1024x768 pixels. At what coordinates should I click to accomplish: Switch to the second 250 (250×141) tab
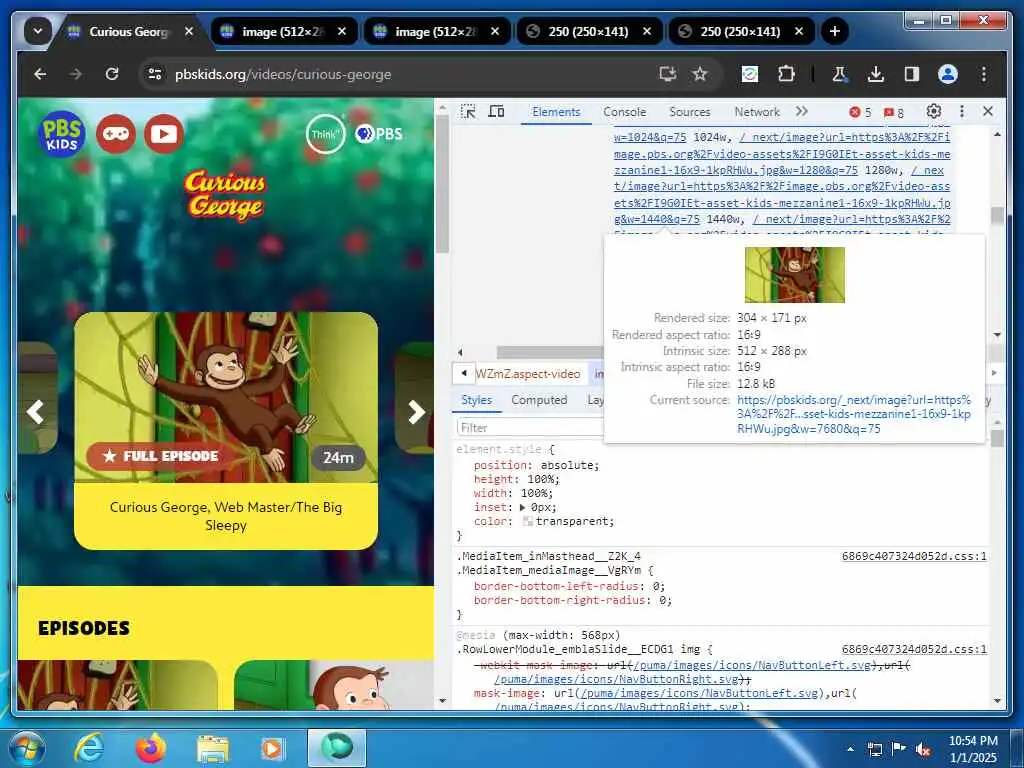pos(740,31)
